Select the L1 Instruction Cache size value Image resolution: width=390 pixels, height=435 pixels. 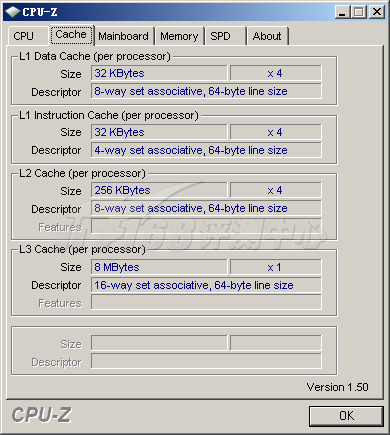[x=159, y=132]
